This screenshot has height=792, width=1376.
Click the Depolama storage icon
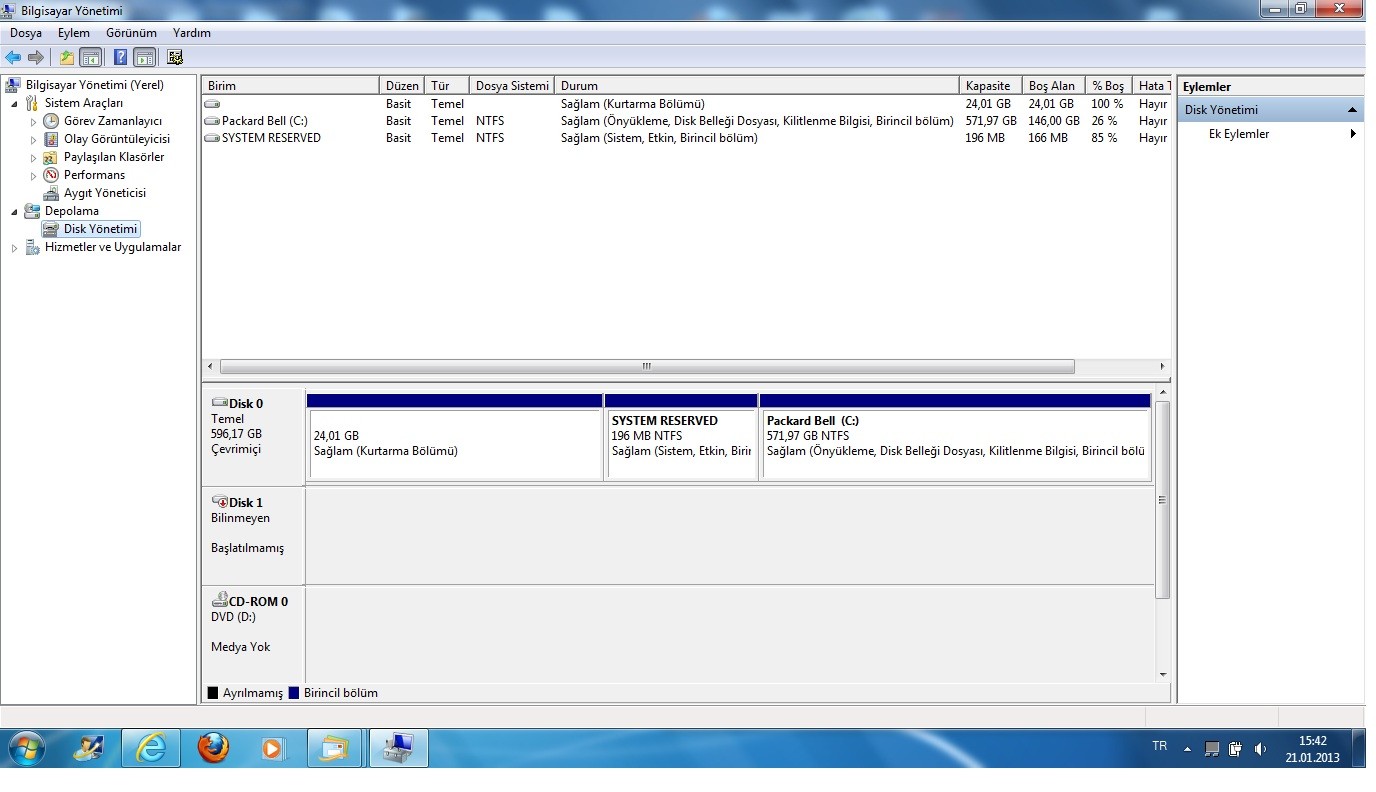(33, 211)
